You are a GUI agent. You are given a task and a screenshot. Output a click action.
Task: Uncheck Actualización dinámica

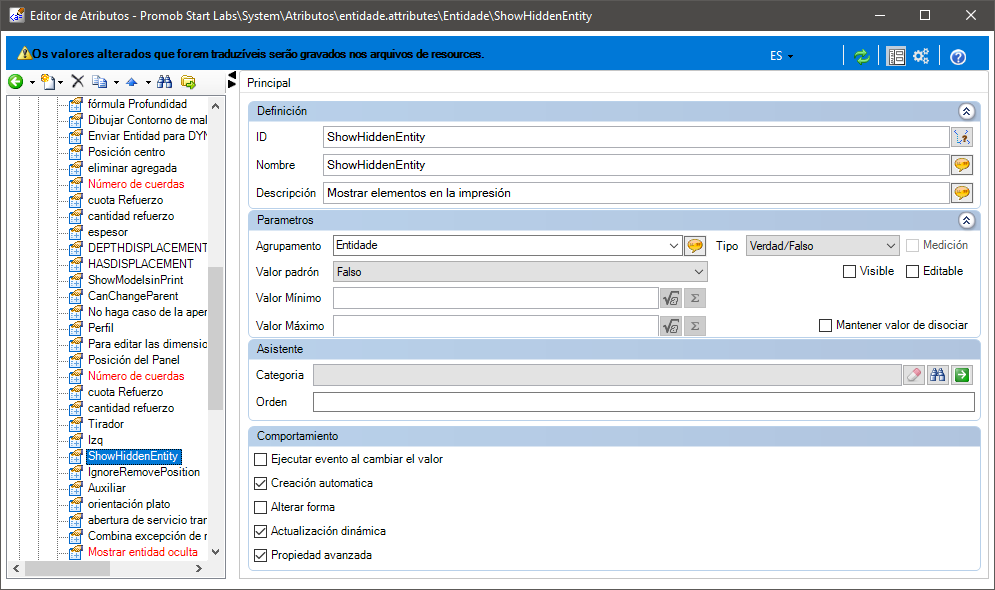tap(260, 532)
